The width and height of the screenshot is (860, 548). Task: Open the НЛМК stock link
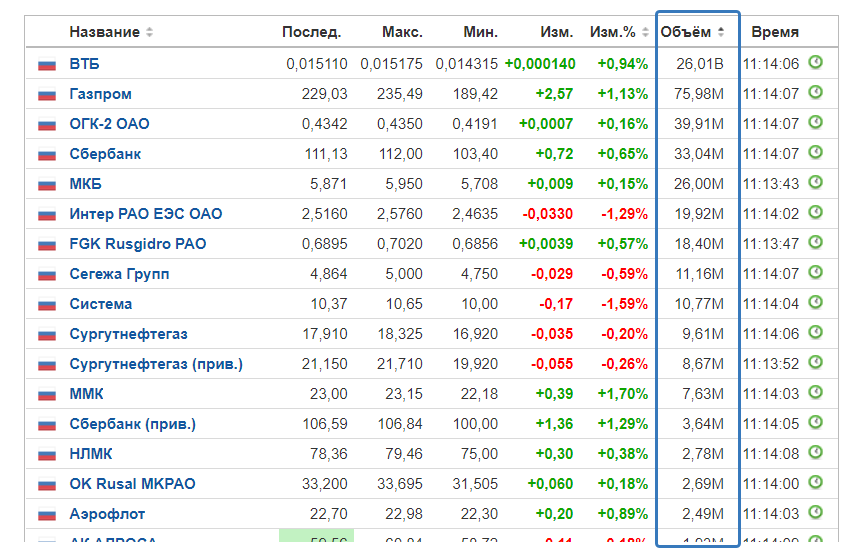pos(91,454)
